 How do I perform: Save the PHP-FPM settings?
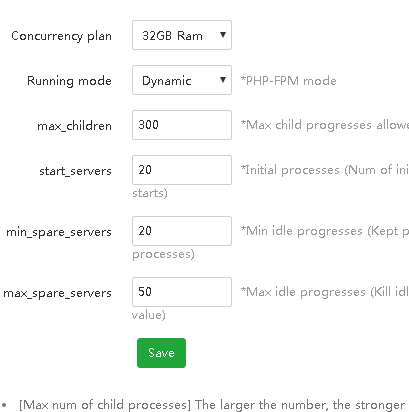(x=161, y=353)
